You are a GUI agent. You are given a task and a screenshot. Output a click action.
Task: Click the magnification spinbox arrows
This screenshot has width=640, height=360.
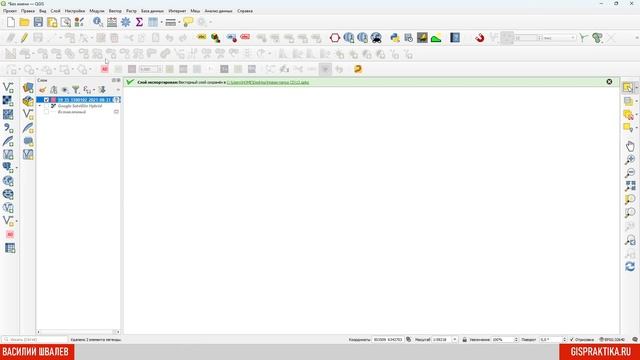point(516,340)
